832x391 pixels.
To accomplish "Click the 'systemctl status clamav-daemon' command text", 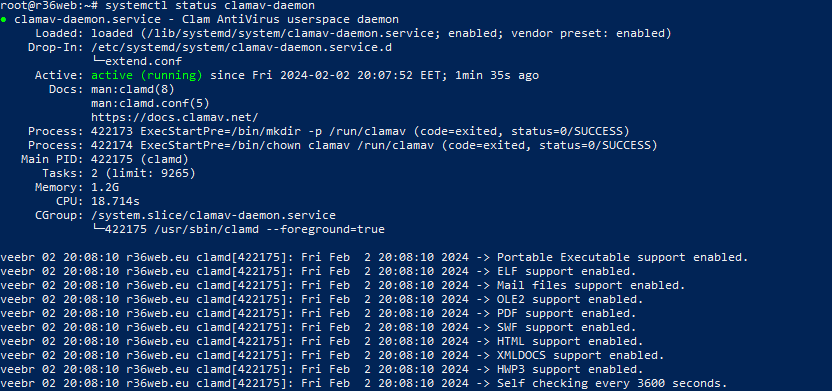I will [210, 6].
